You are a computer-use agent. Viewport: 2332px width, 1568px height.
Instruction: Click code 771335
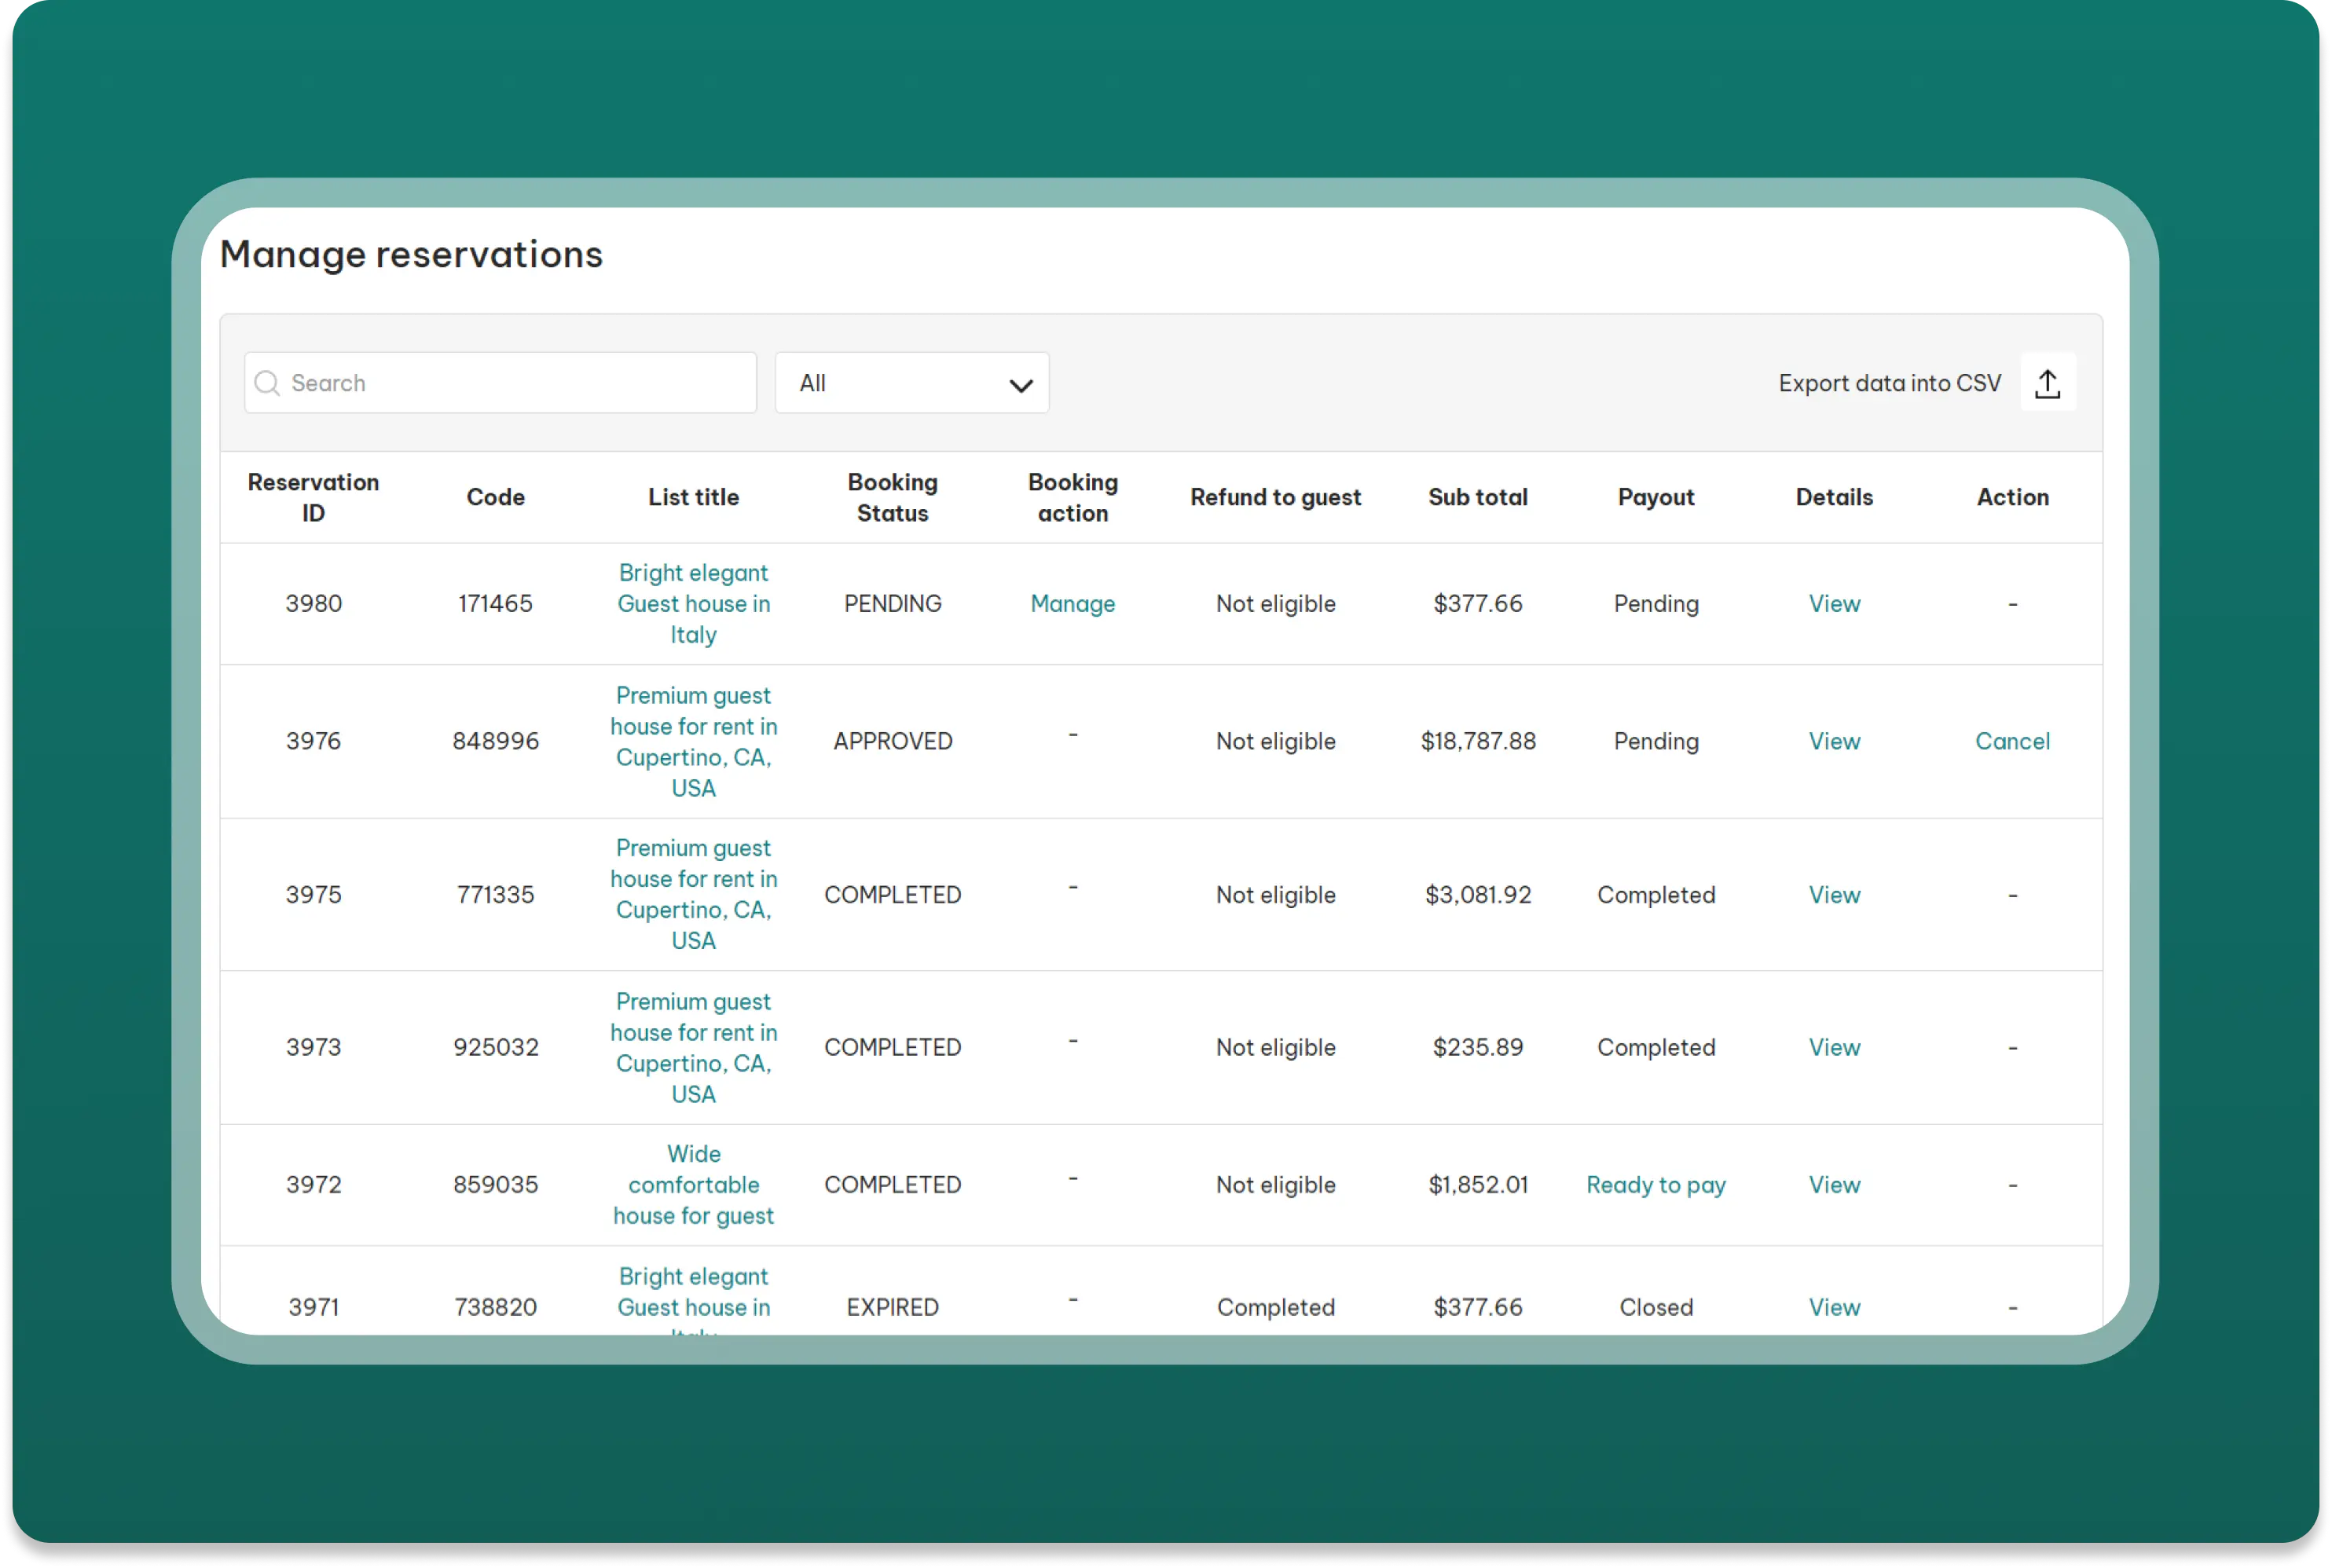(x=495, y=895)
